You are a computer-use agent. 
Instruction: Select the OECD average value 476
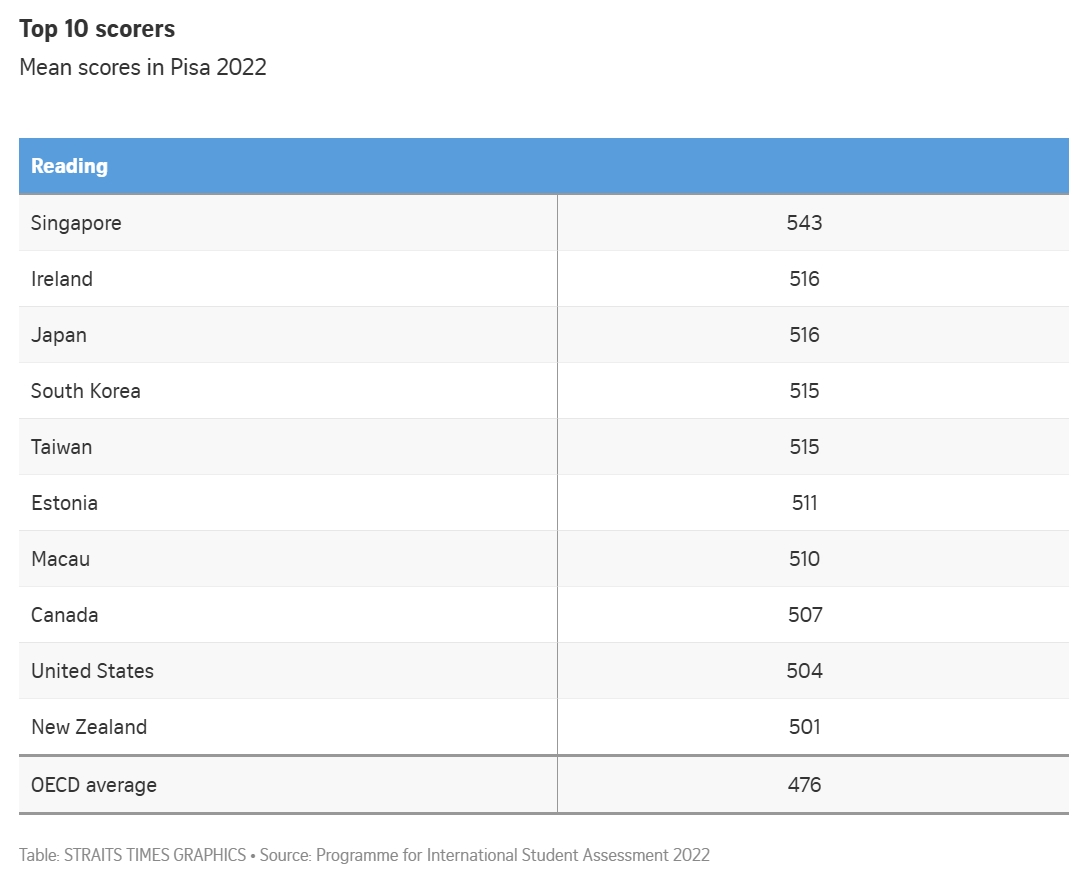(804, 785)
